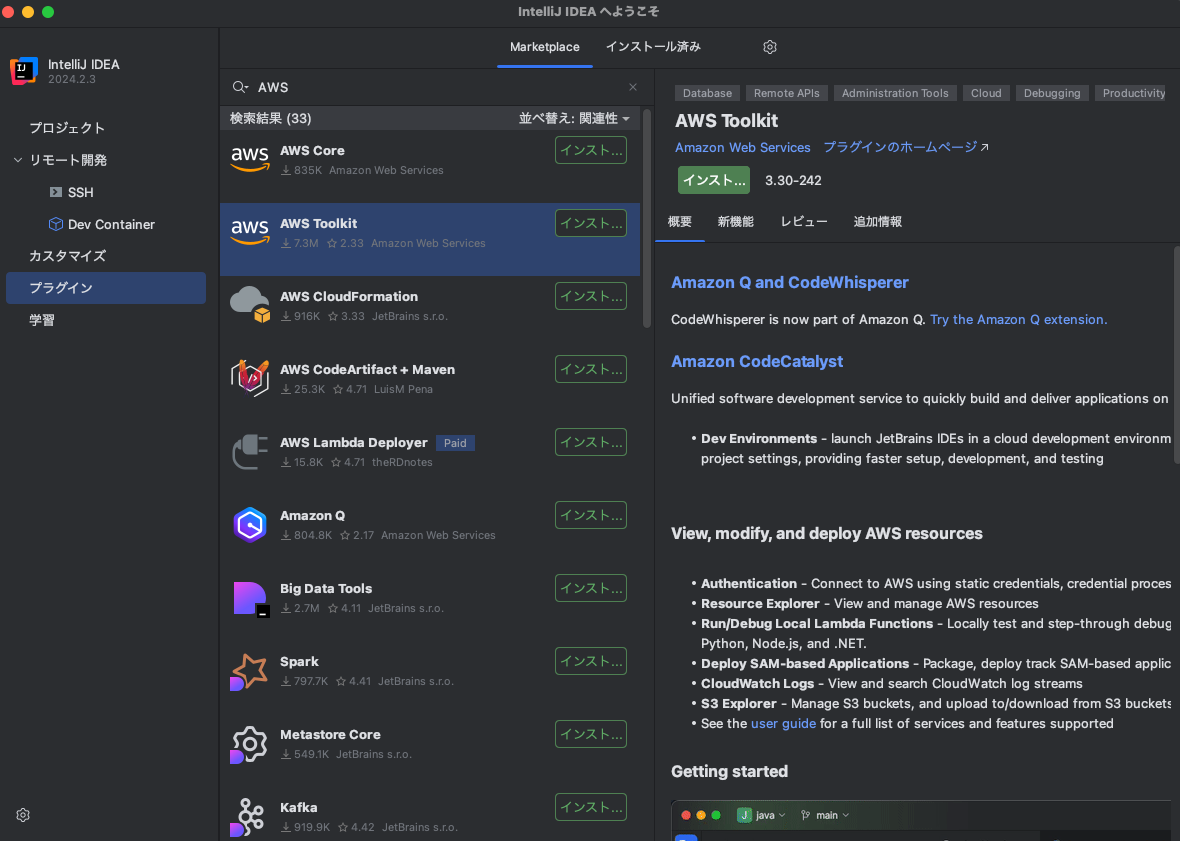Image resolution: width=1180 pixels, height=841 pixels.
Task: Open the 新機能 tab
Action: pos(735,222)
